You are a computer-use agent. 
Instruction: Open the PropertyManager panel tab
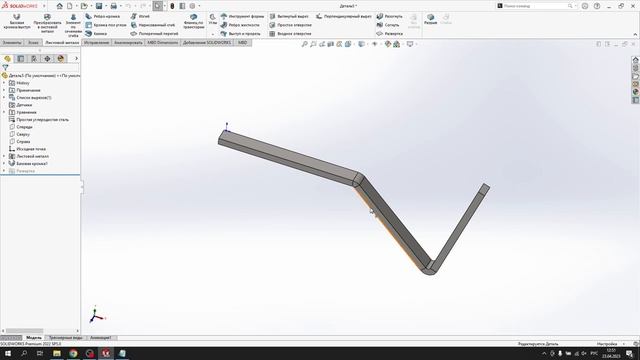(20, 59)
